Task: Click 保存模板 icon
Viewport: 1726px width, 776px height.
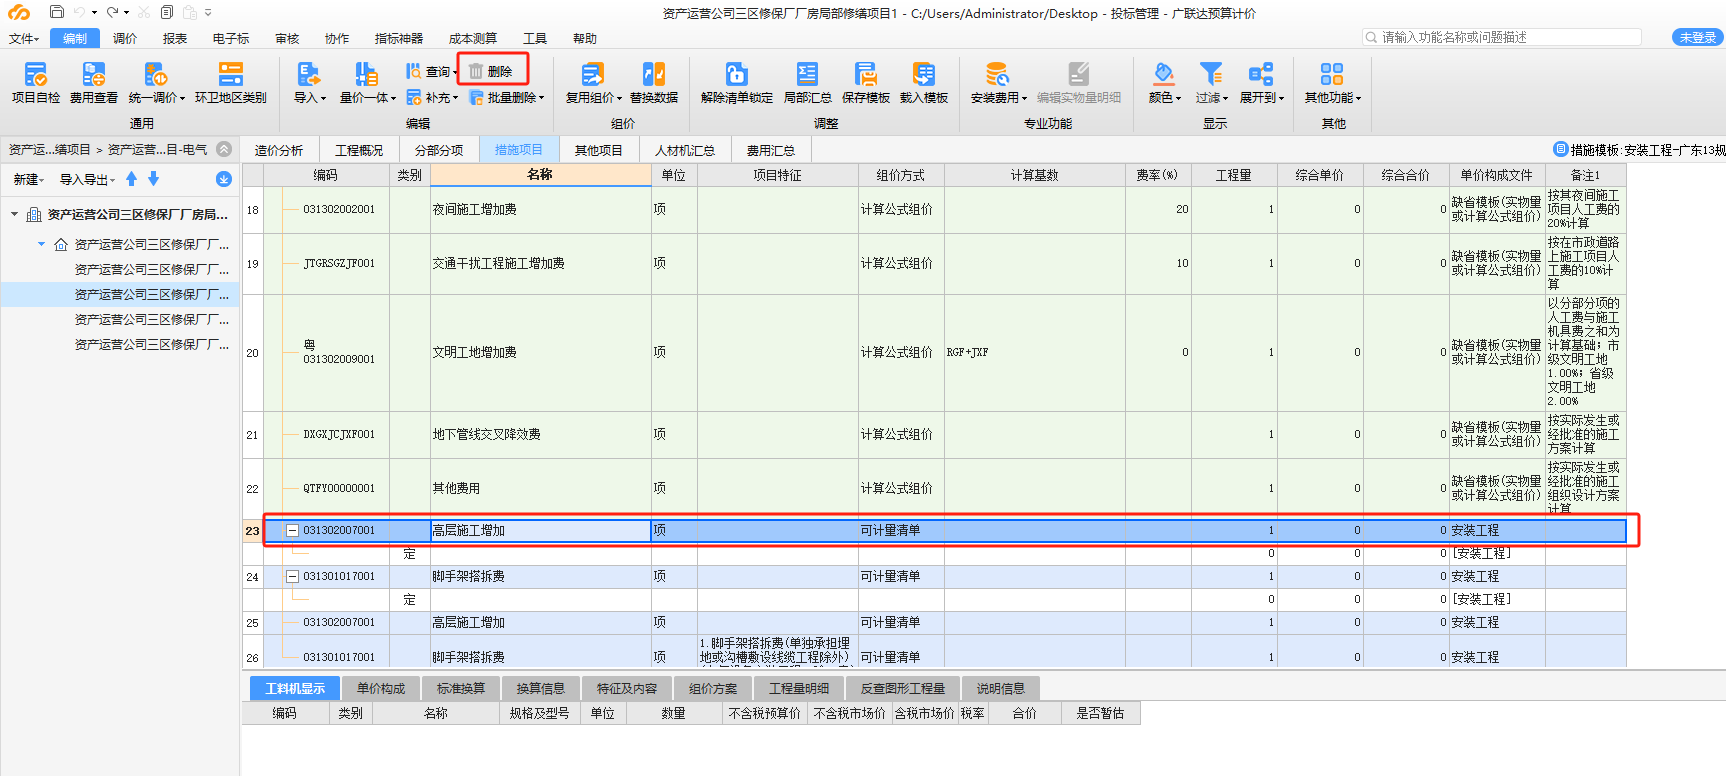Action: [866, 74]
